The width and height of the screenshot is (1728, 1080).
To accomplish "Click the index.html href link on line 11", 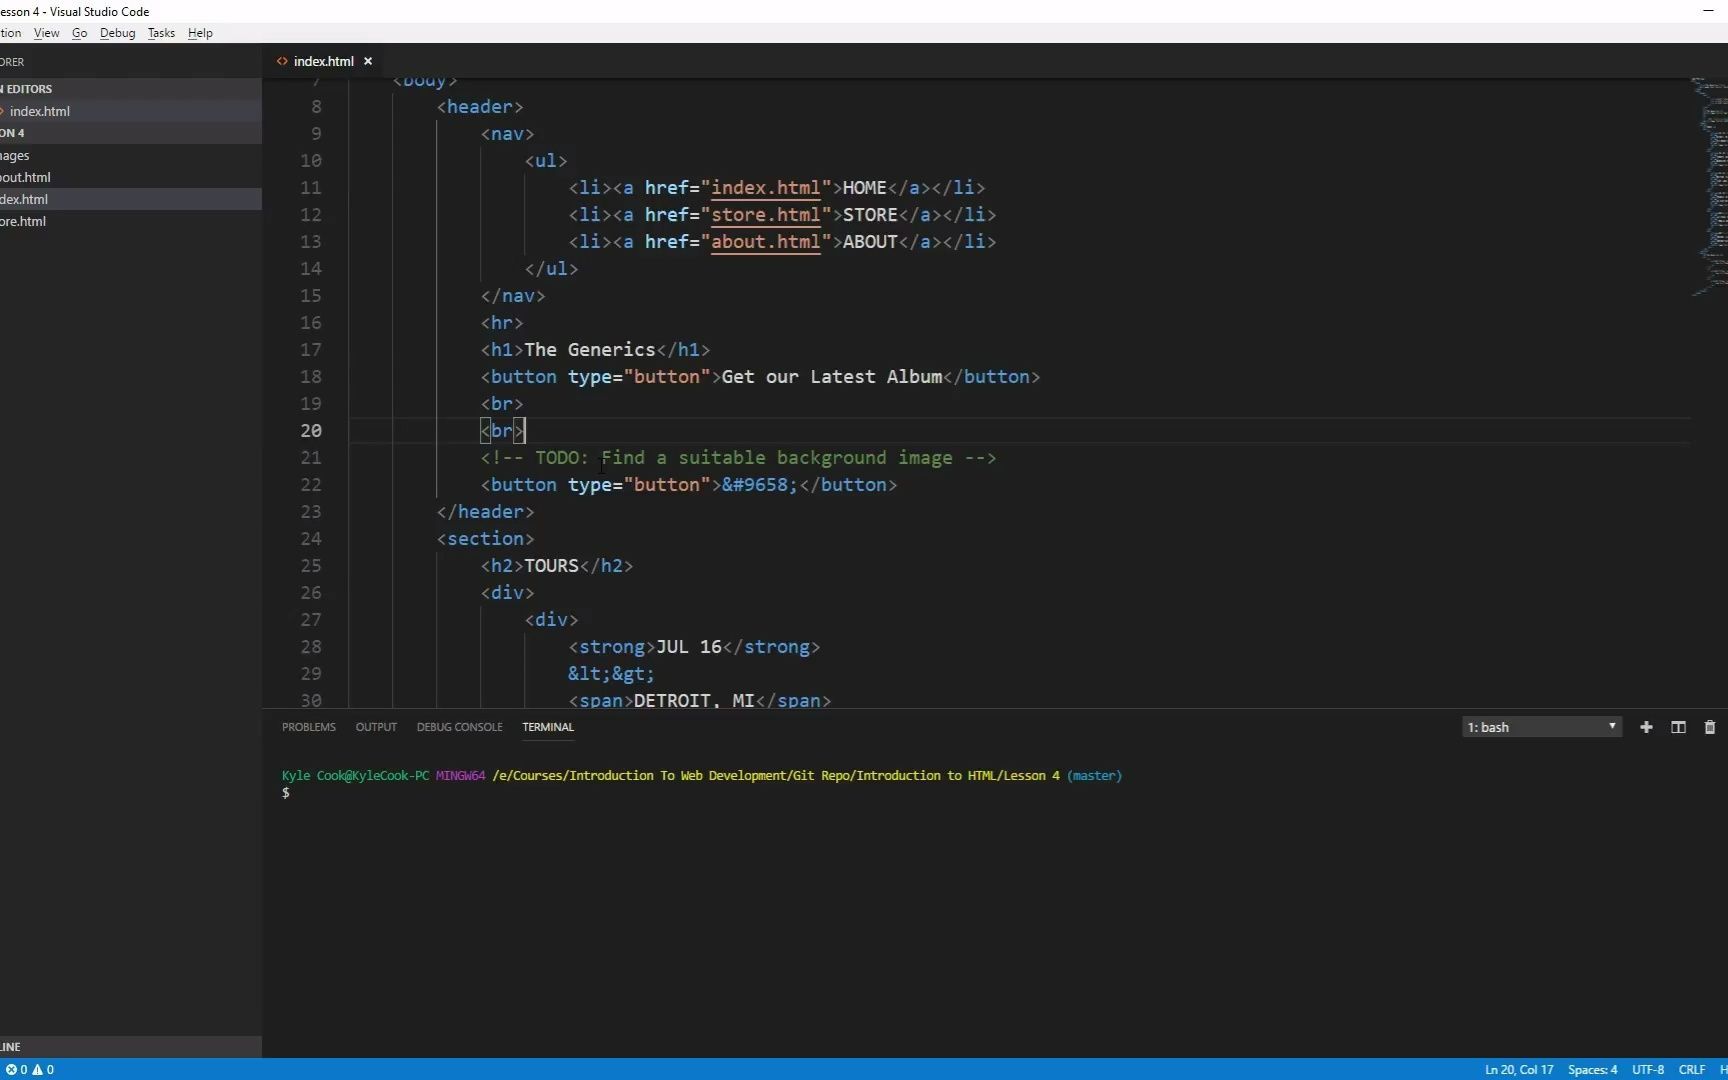I will [765, 188].
